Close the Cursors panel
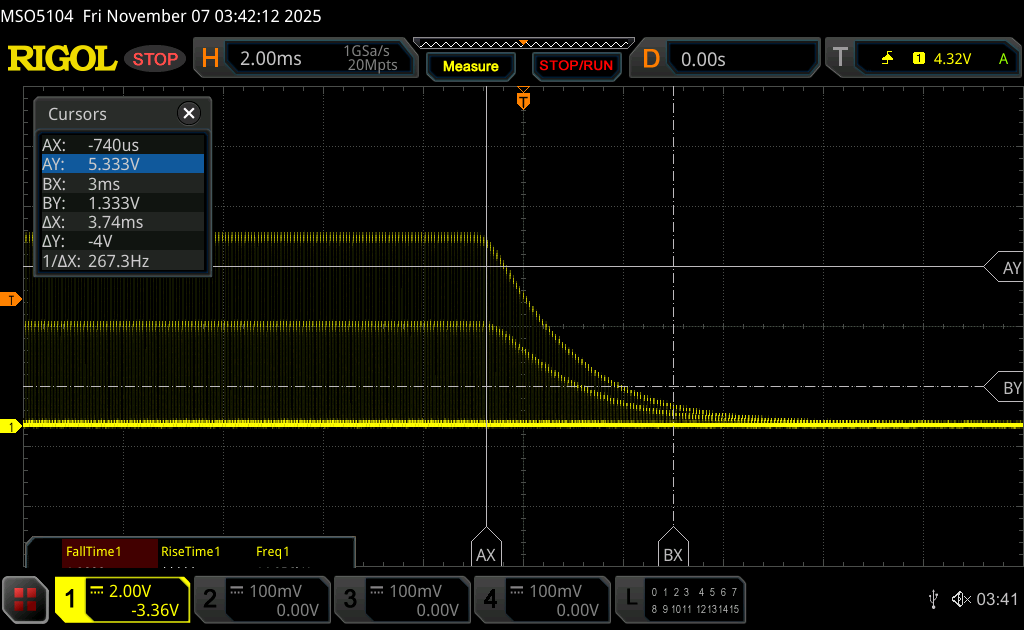Viewport: 1024px width, 630px height. click(x=188, y=114)
